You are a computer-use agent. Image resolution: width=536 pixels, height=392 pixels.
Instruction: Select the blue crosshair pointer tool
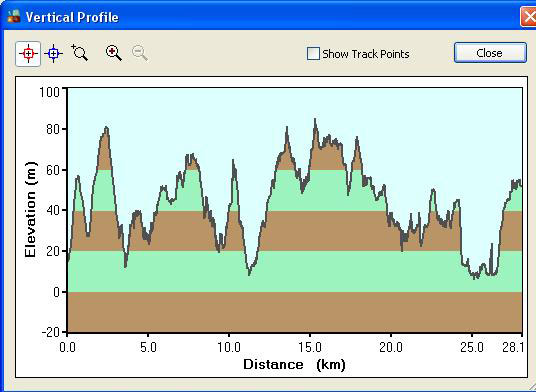[x=53, y=54]
